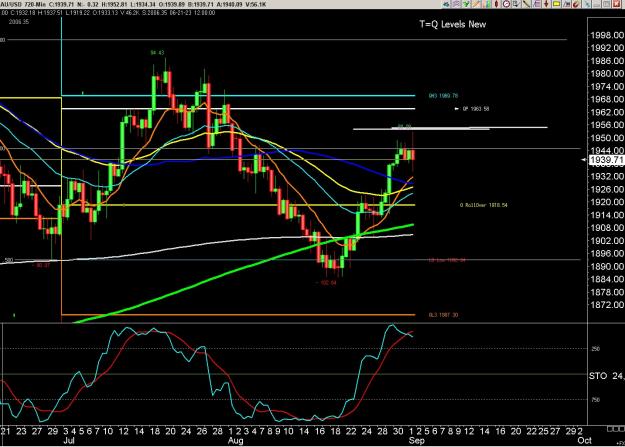
Task: Click the Oct month label on time axis
Action: tap(584, 441)
